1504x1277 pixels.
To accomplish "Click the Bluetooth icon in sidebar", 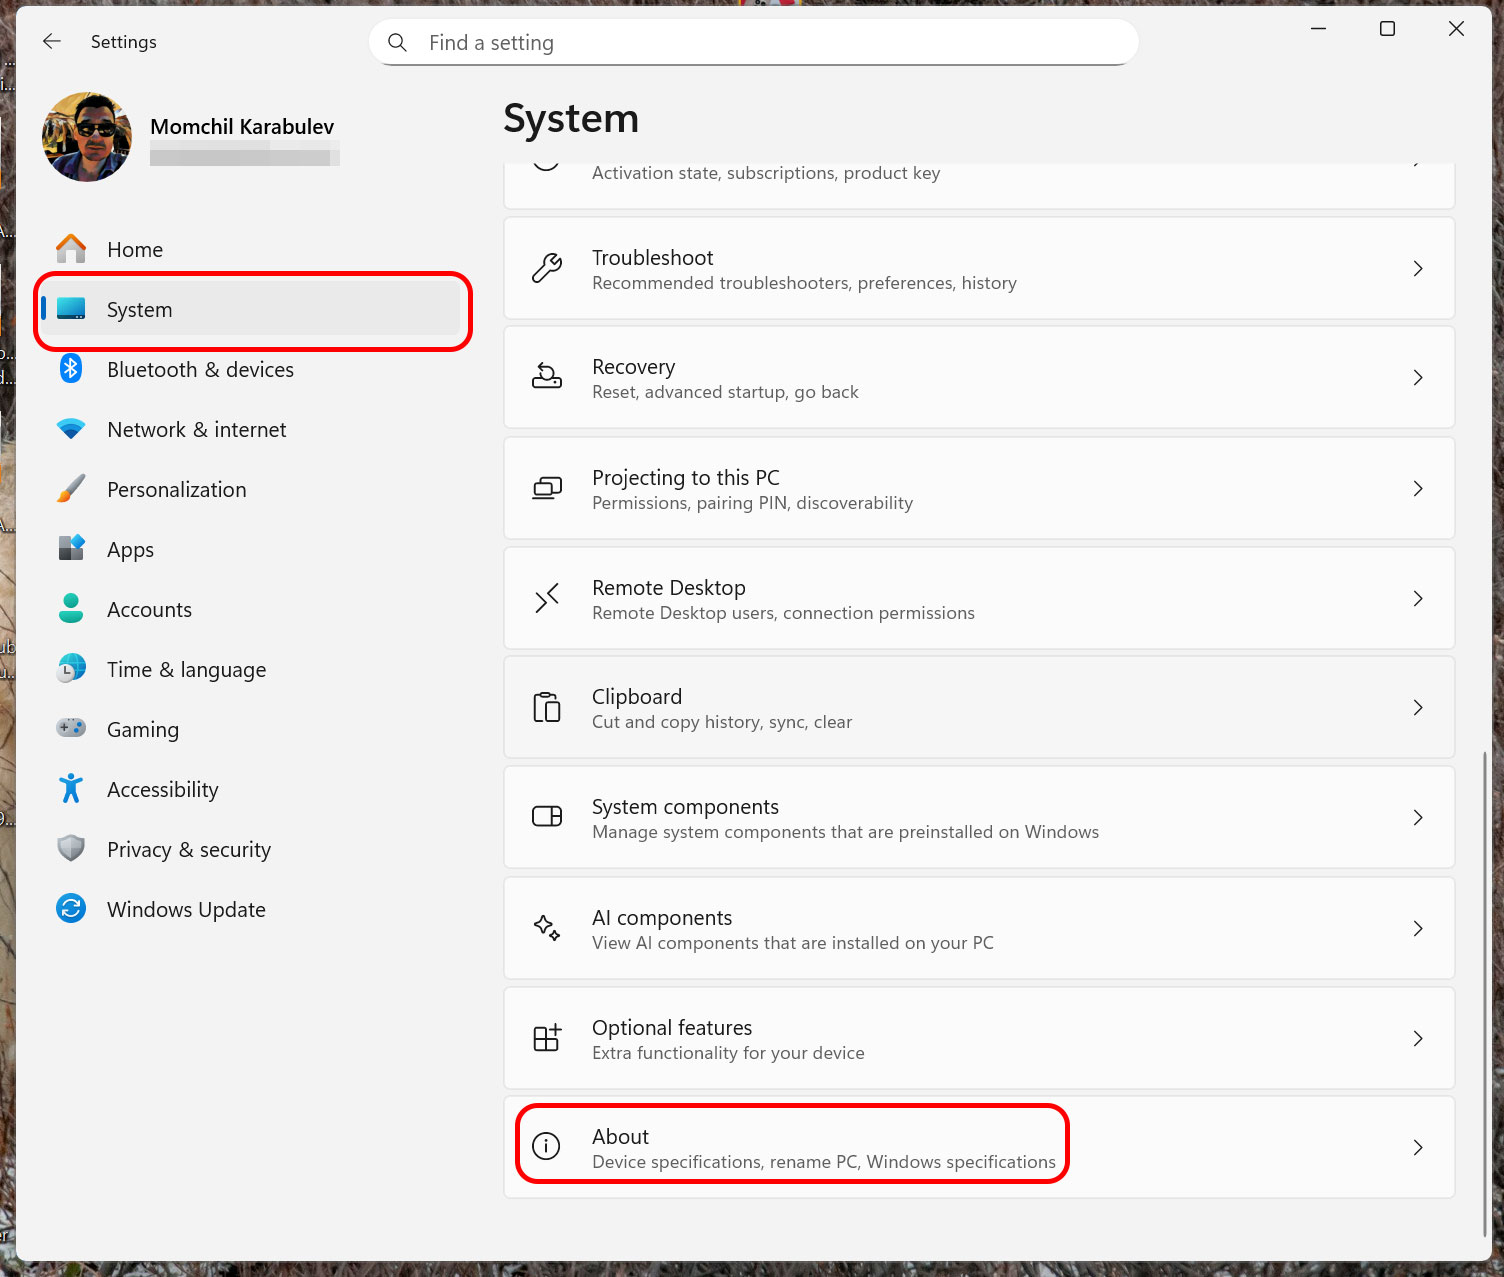I will (x=71, y=369).
